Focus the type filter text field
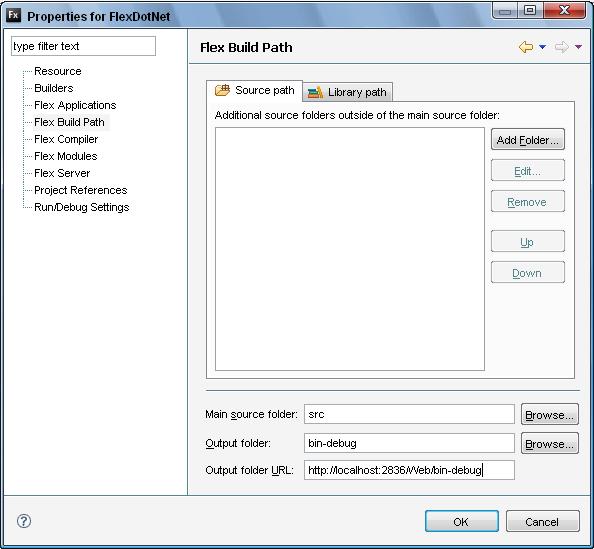This screenshot has height=549, width=594. (x=83, y=46)
